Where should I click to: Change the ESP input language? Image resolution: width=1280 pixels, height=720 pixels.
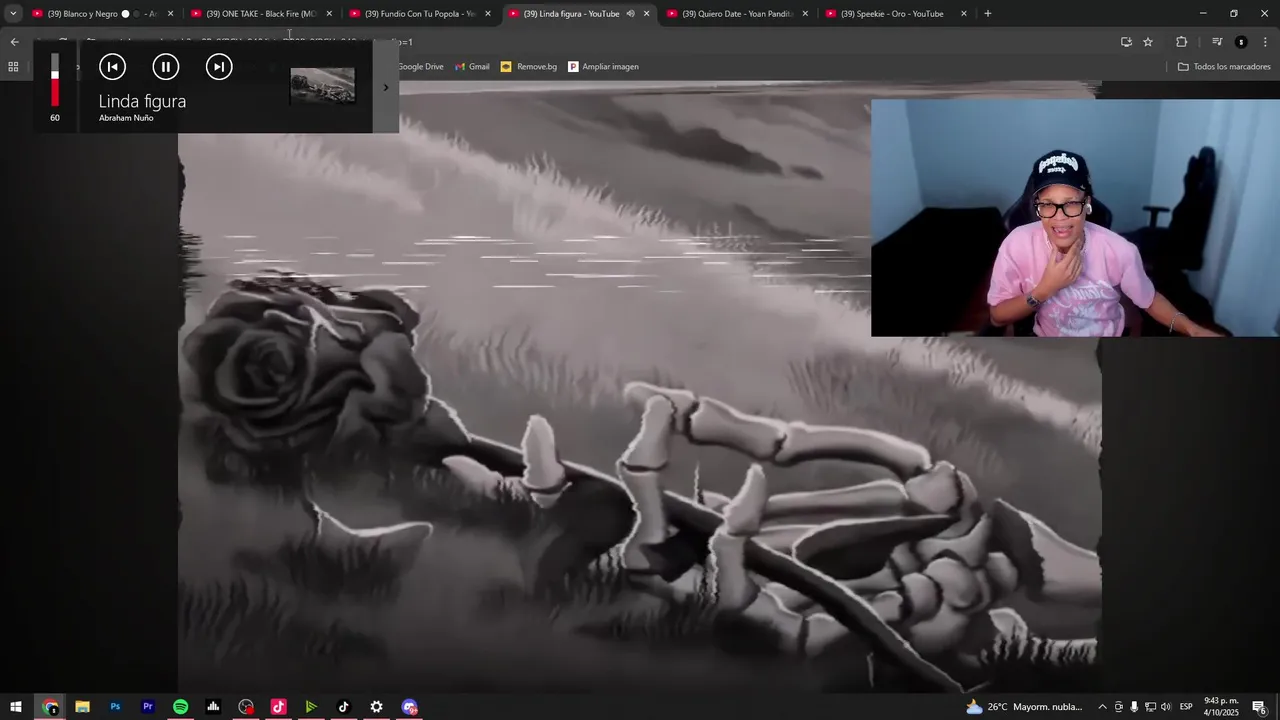pyautogui.click(x=1186, y=707)
